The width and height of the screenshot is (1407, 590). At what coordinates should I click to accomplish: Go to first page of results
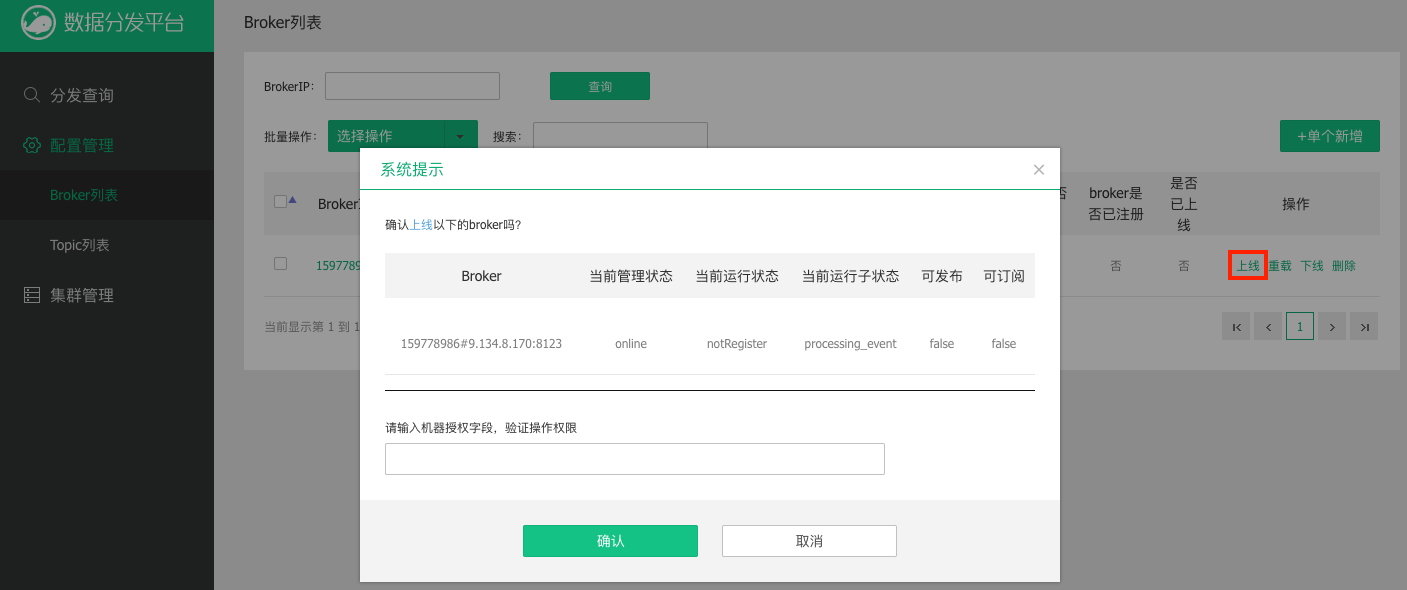click(1236, 326)
